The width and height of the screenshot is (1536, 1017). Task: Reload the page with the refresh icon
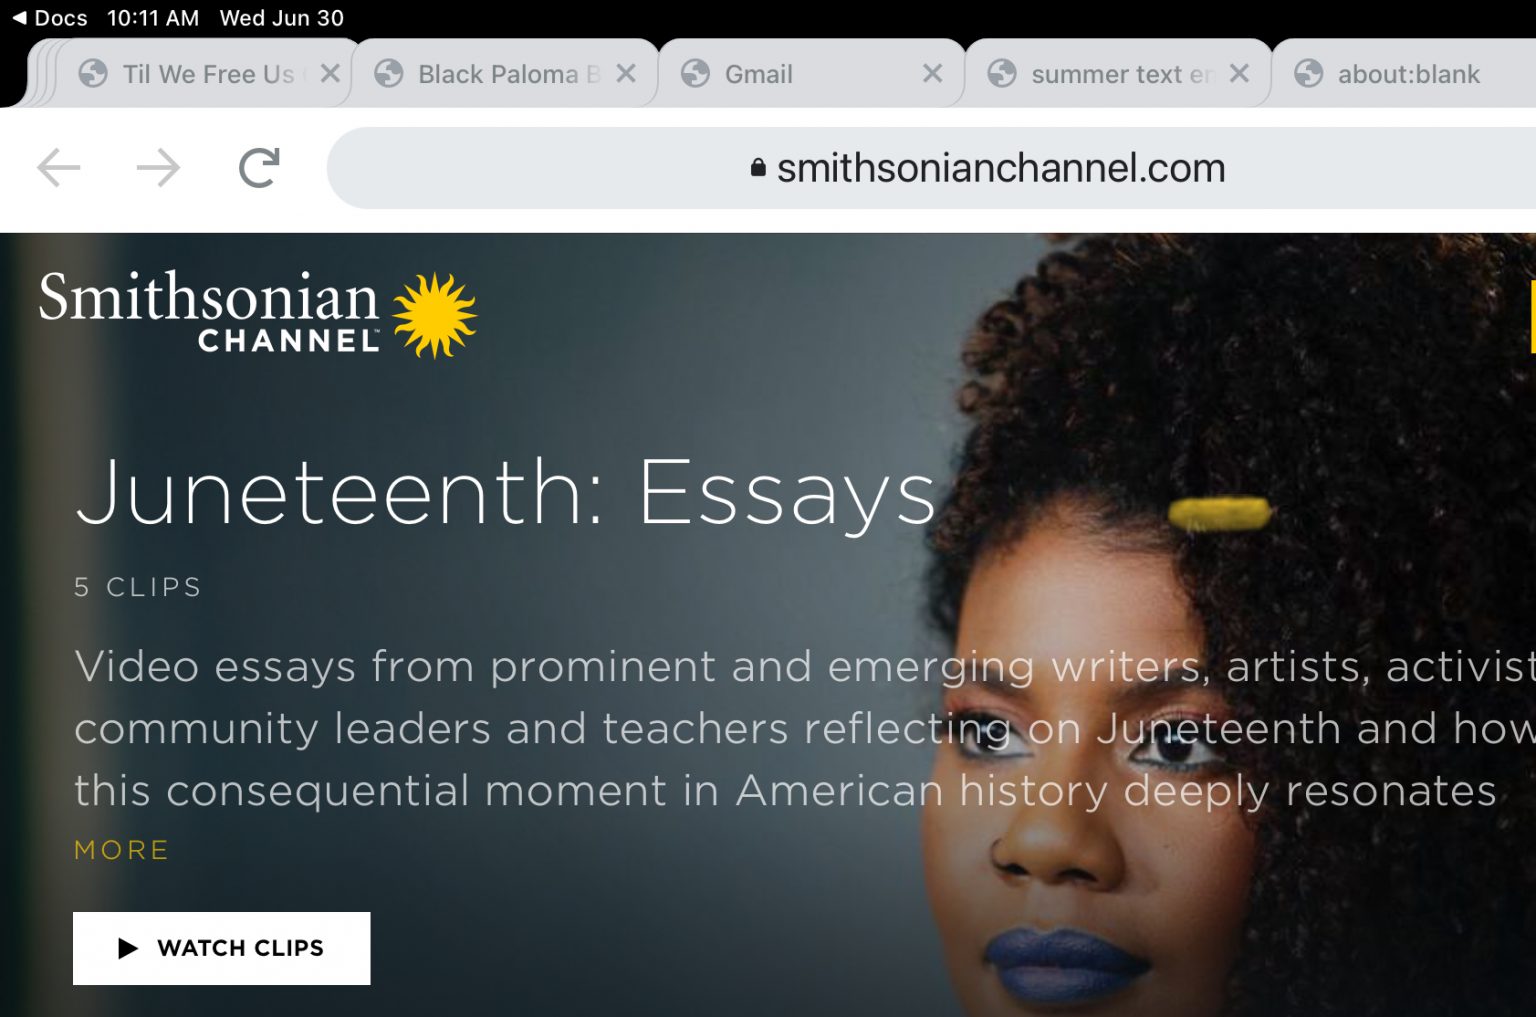[x=259, y=167]
